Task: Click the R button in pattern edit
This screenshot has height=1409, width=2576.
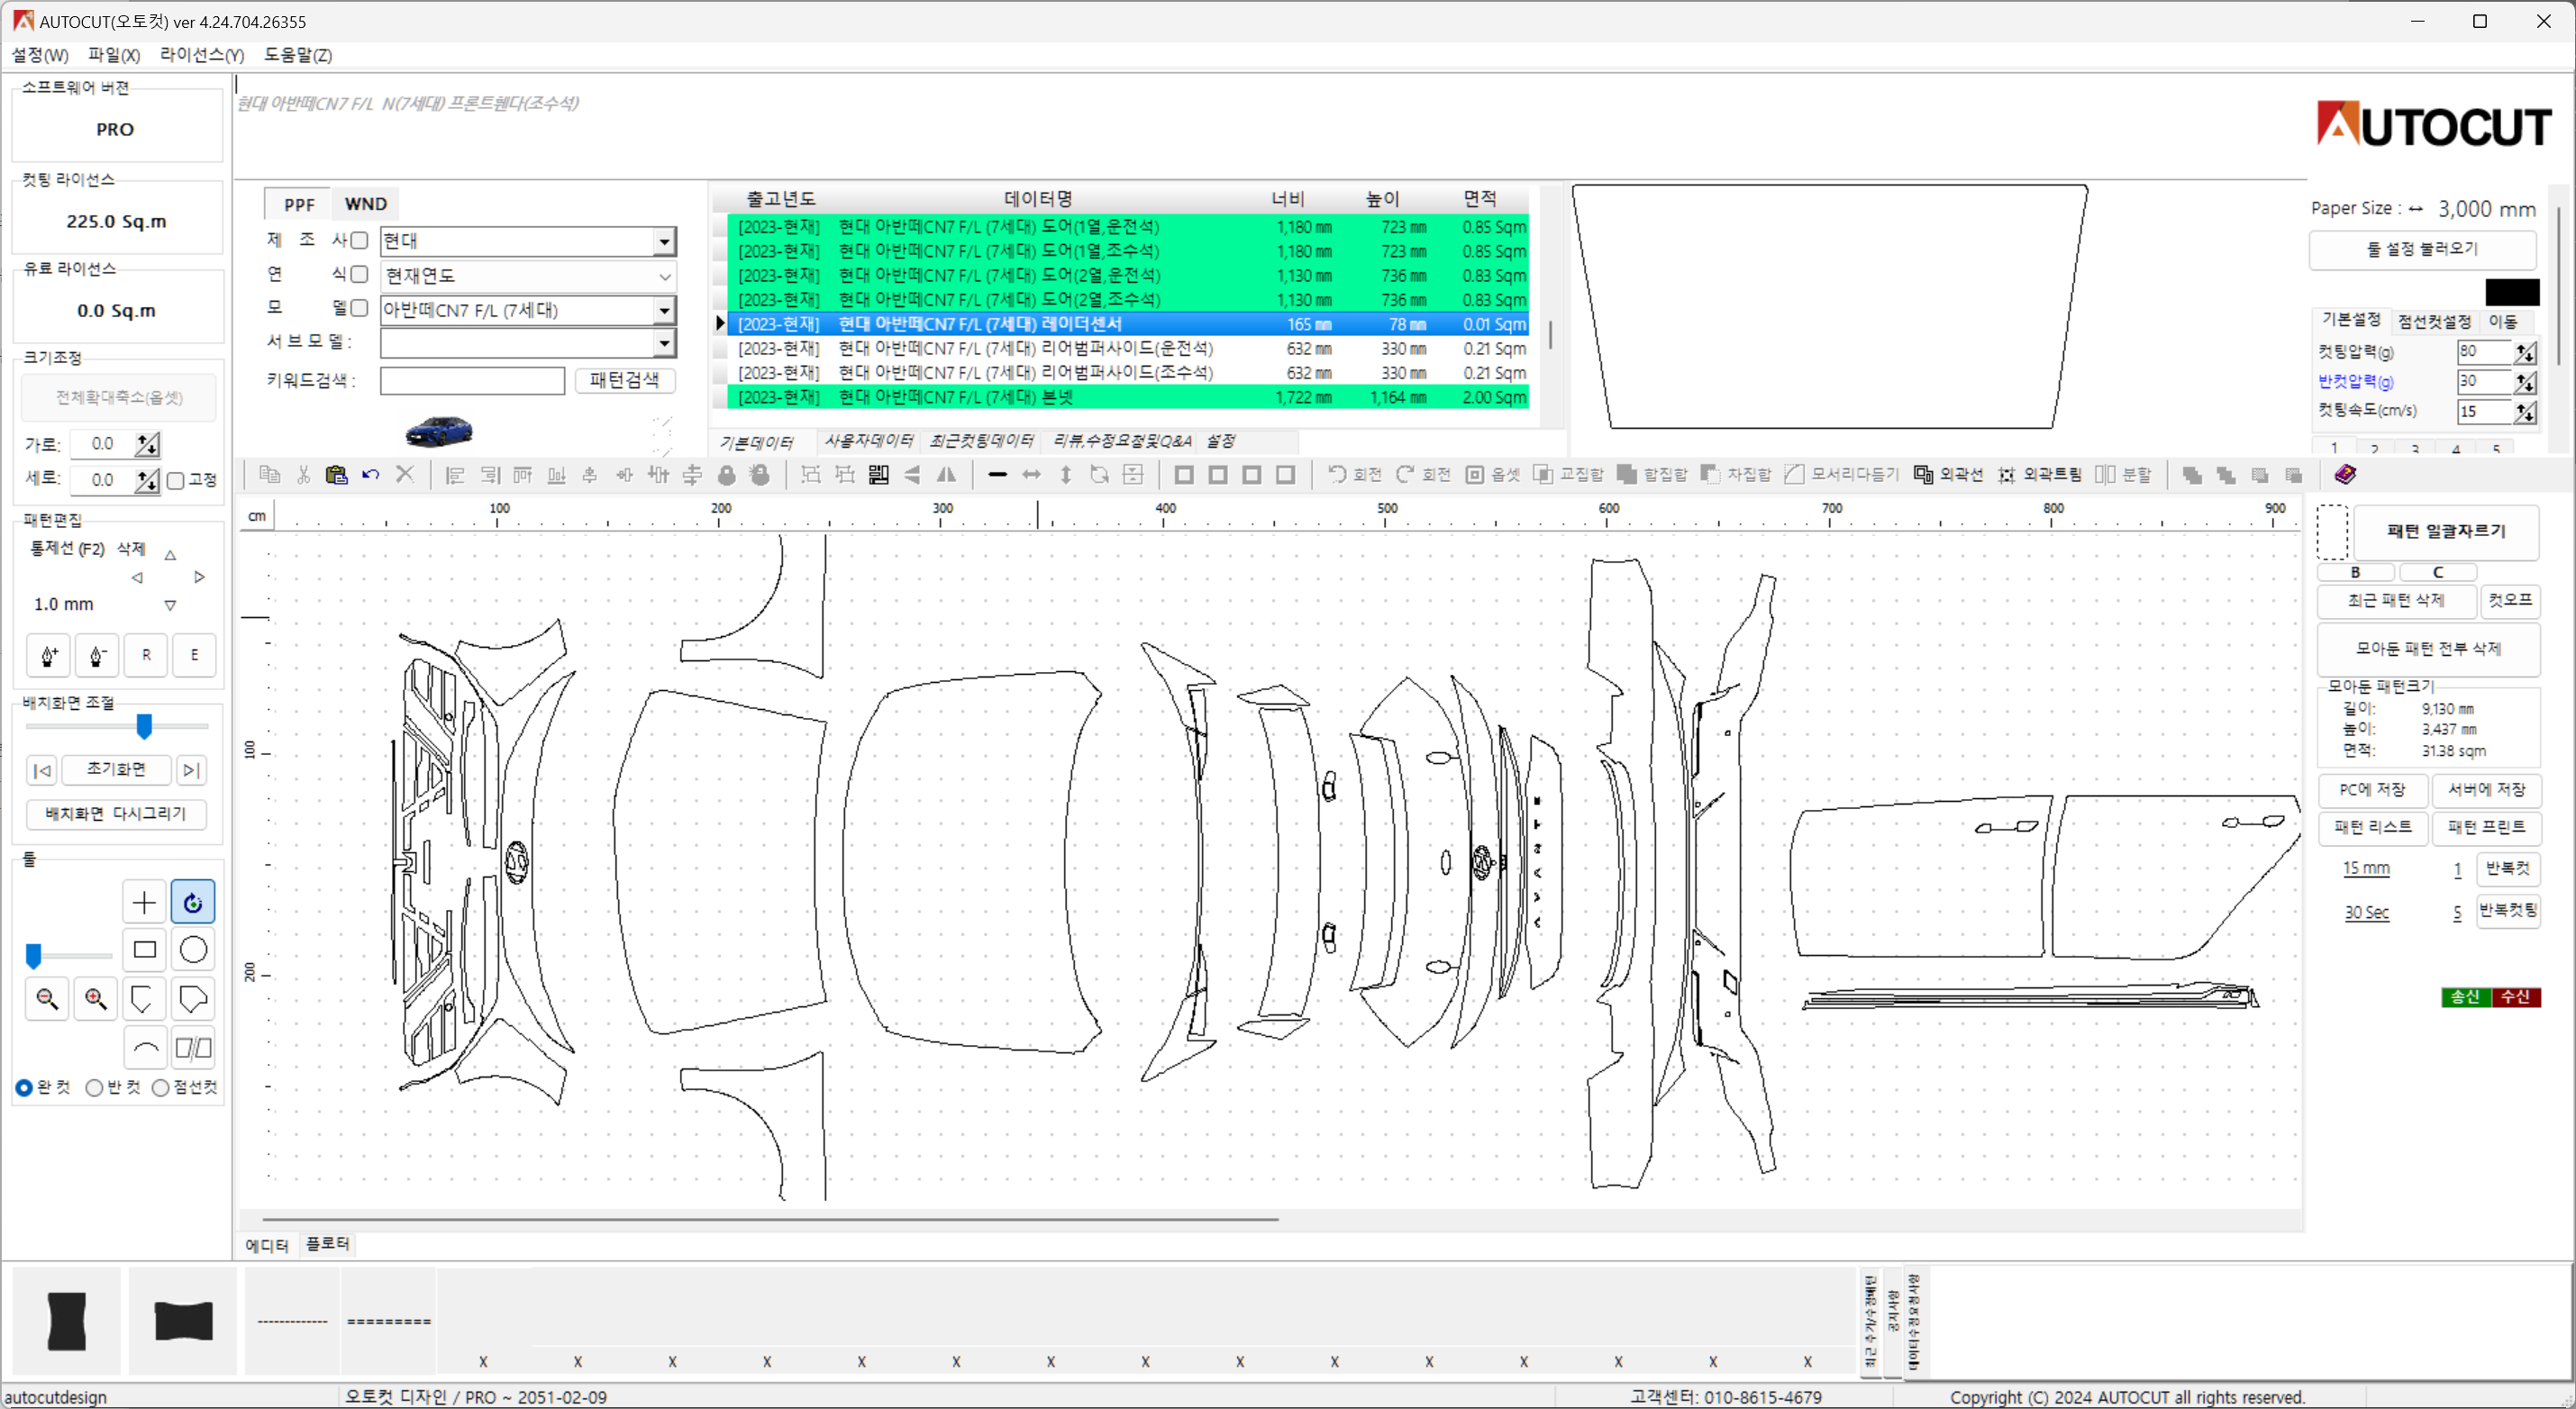Action: [x=146, y=655]
